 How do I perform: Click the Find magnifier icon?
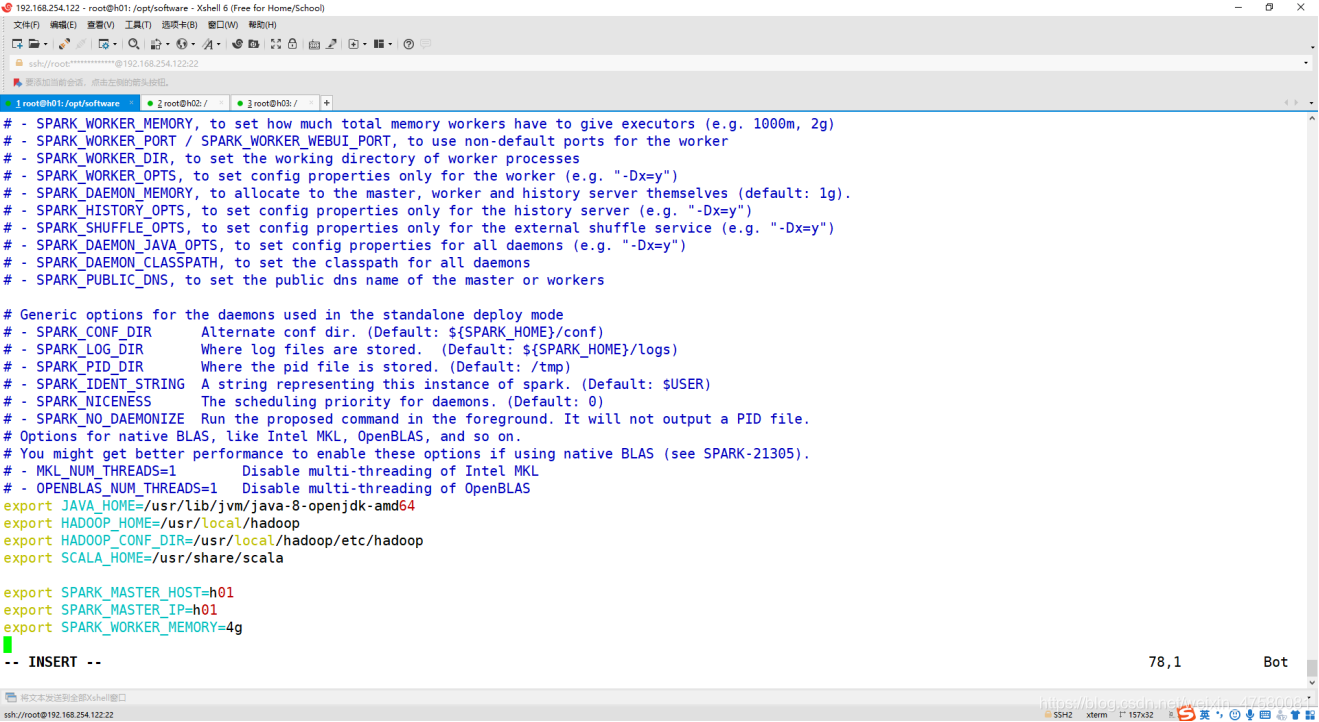134,44
